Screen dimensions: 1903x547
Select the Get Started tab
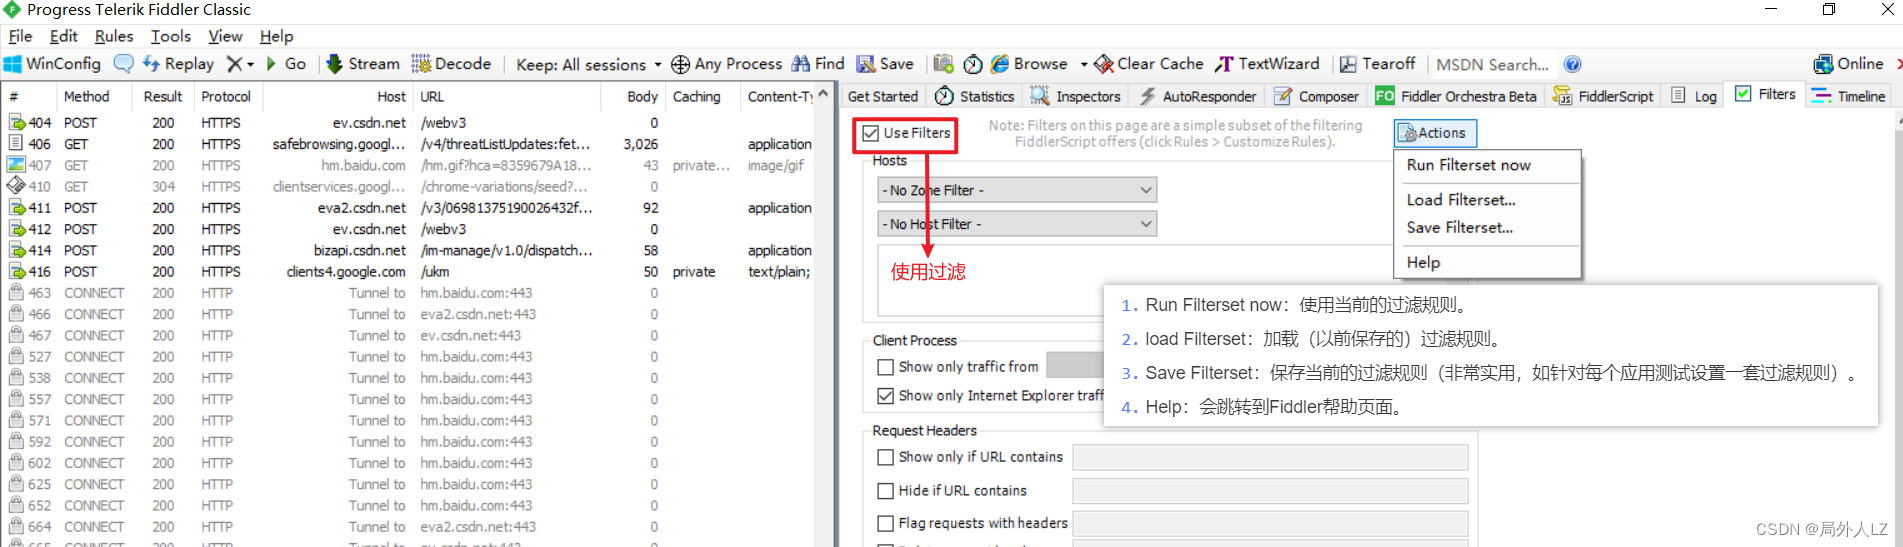click(x=882, y=96)
